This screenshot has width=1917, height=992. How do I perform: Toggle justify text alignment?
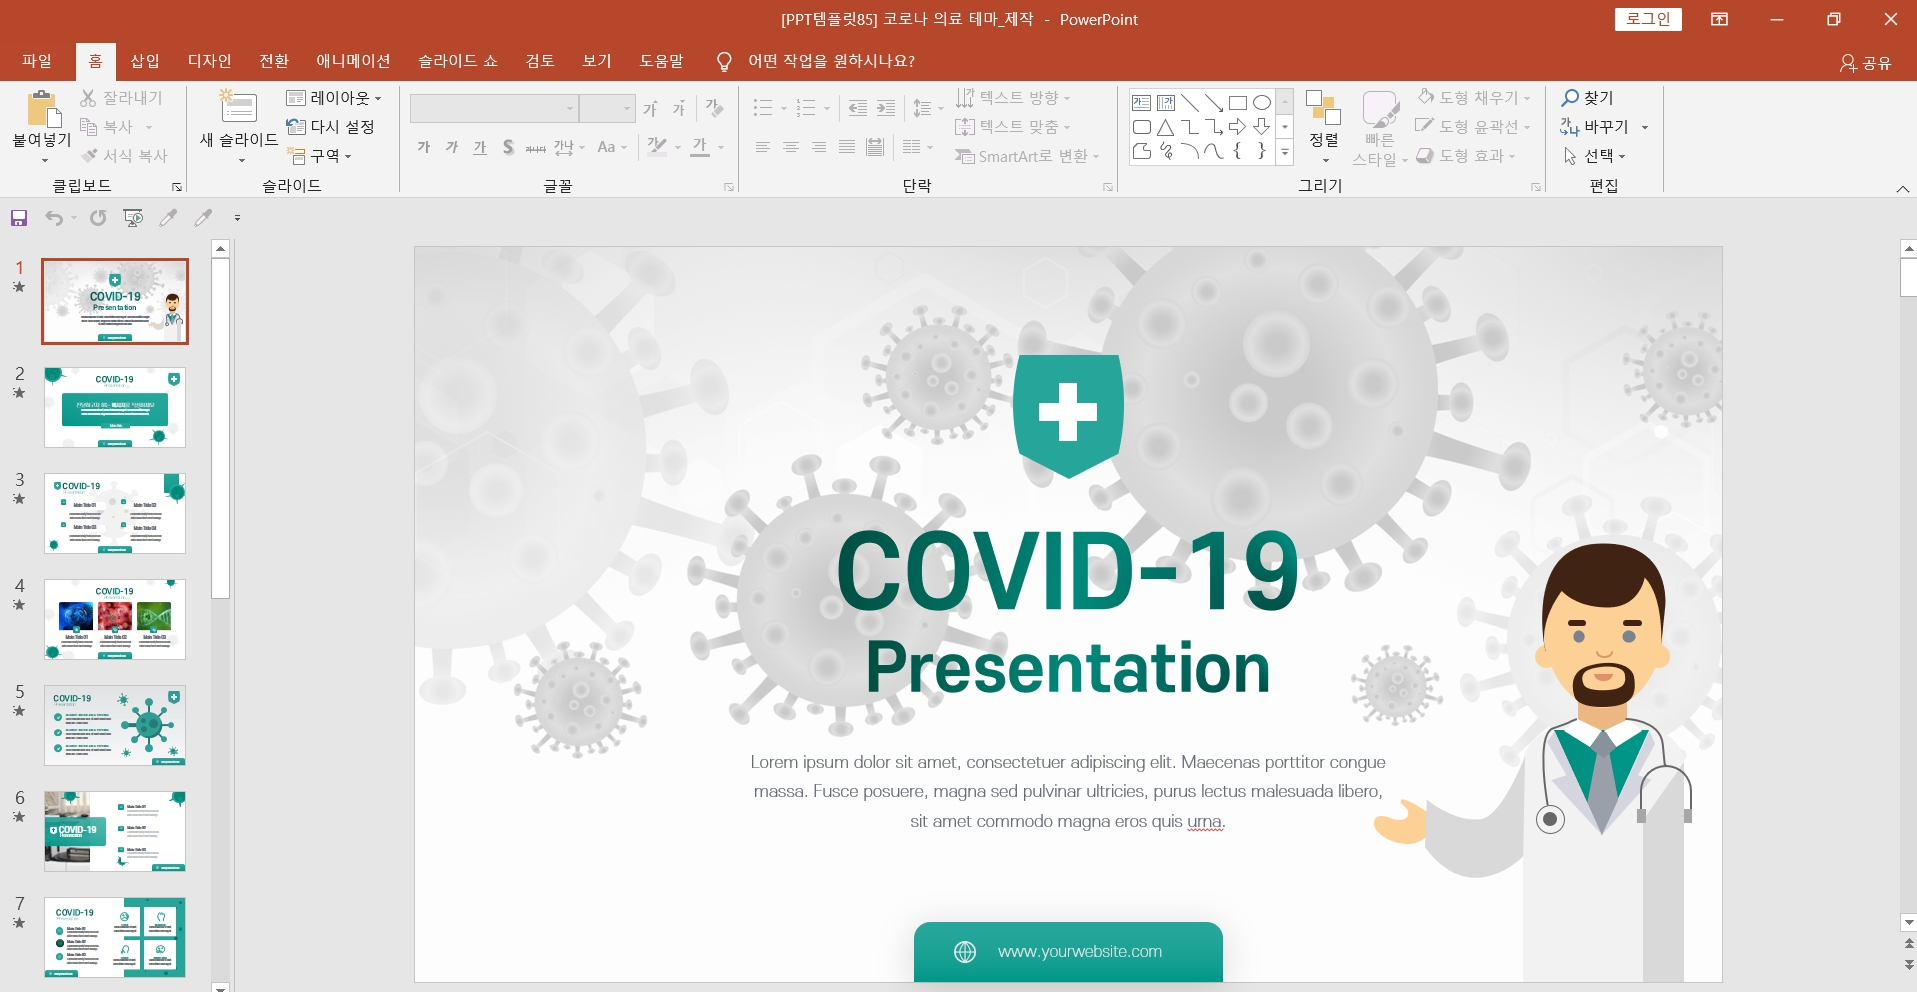click(x=847, y=147)
